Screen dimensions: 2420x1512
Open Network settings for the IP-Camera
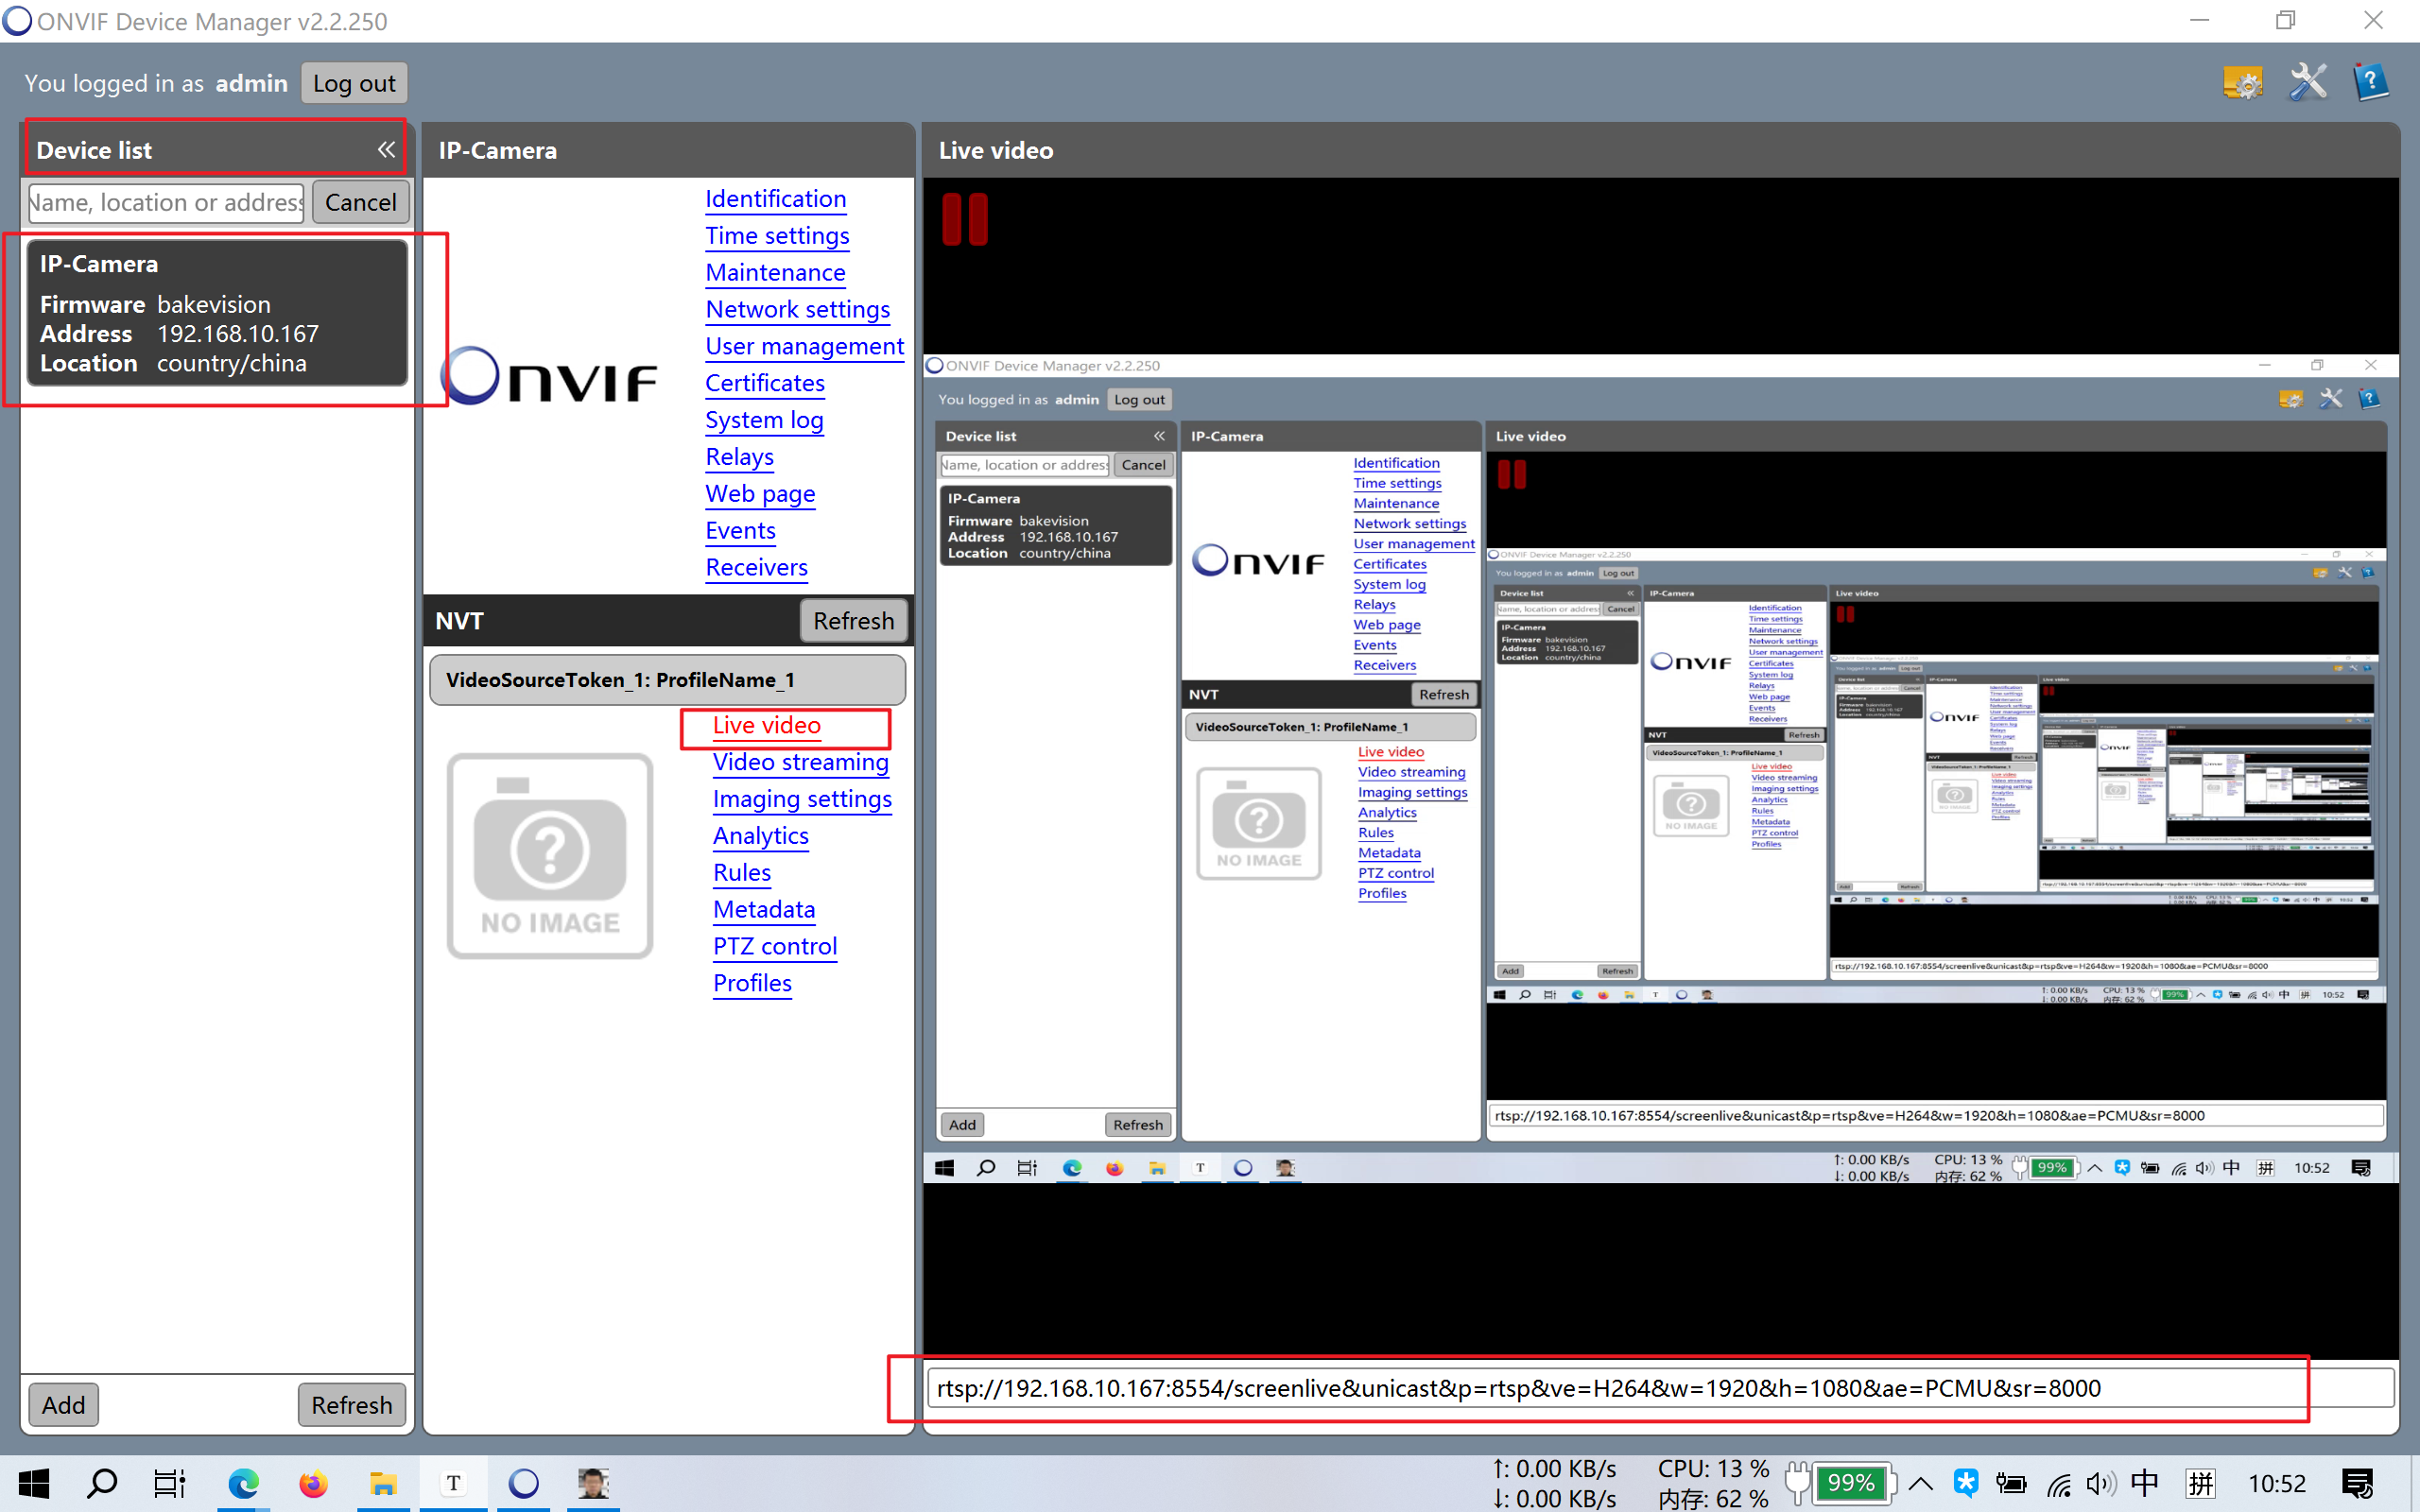pyautogui.click(x=797, y=309)
